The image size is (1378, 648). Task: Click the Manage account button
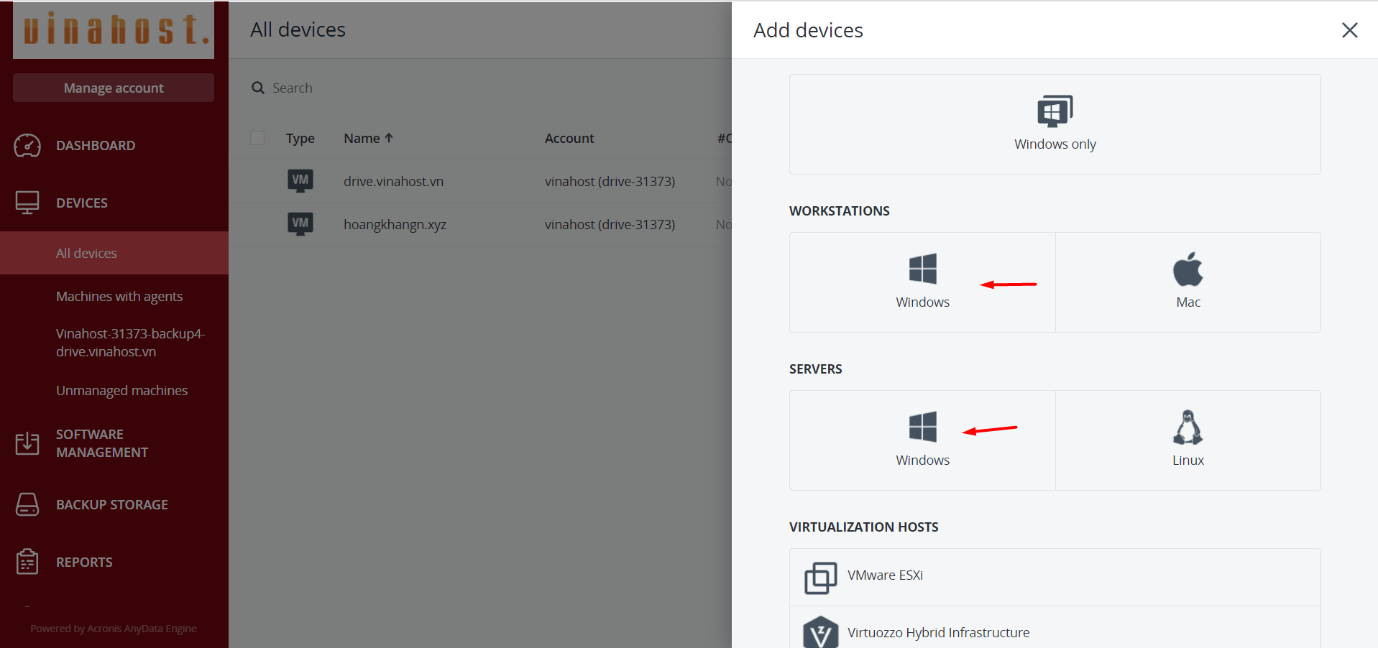113,88
